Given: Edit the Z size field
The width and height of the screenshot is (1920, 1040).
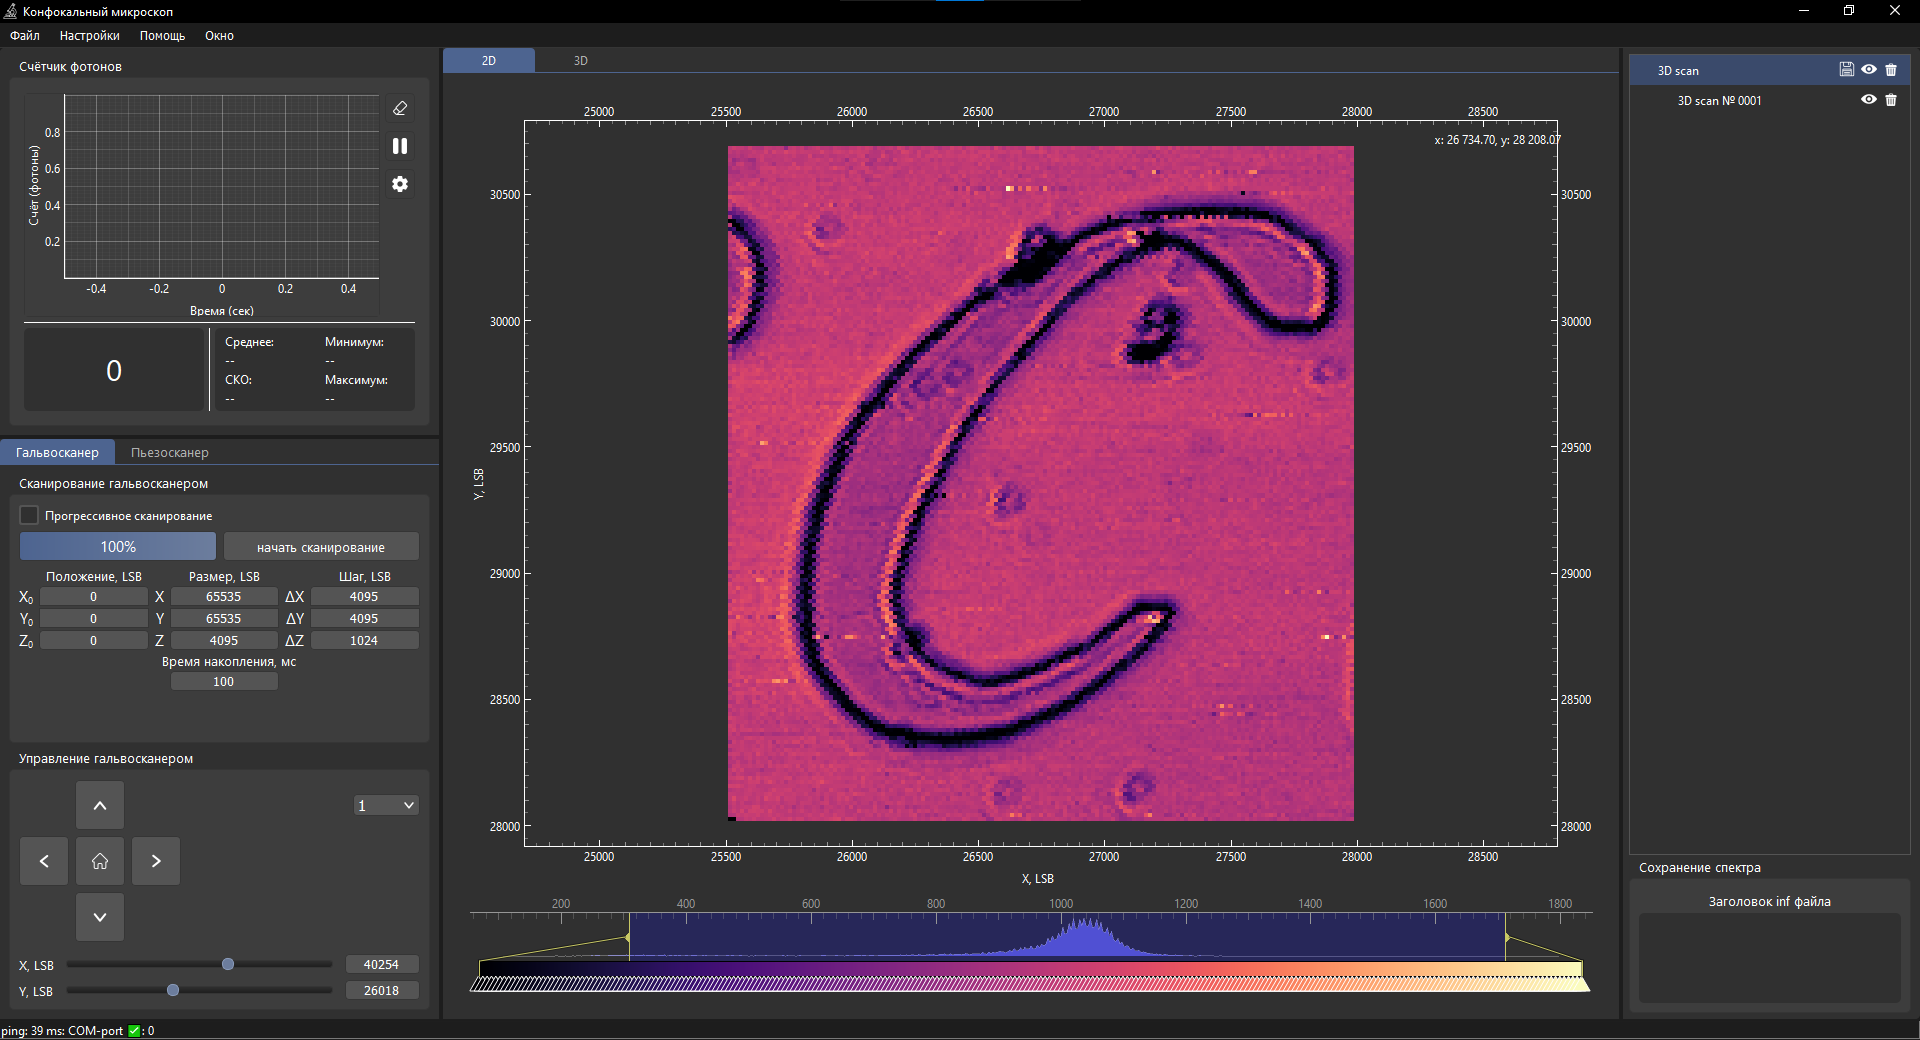Looking at the screenshot, I should pyautogui.click(x=224, y=641).
